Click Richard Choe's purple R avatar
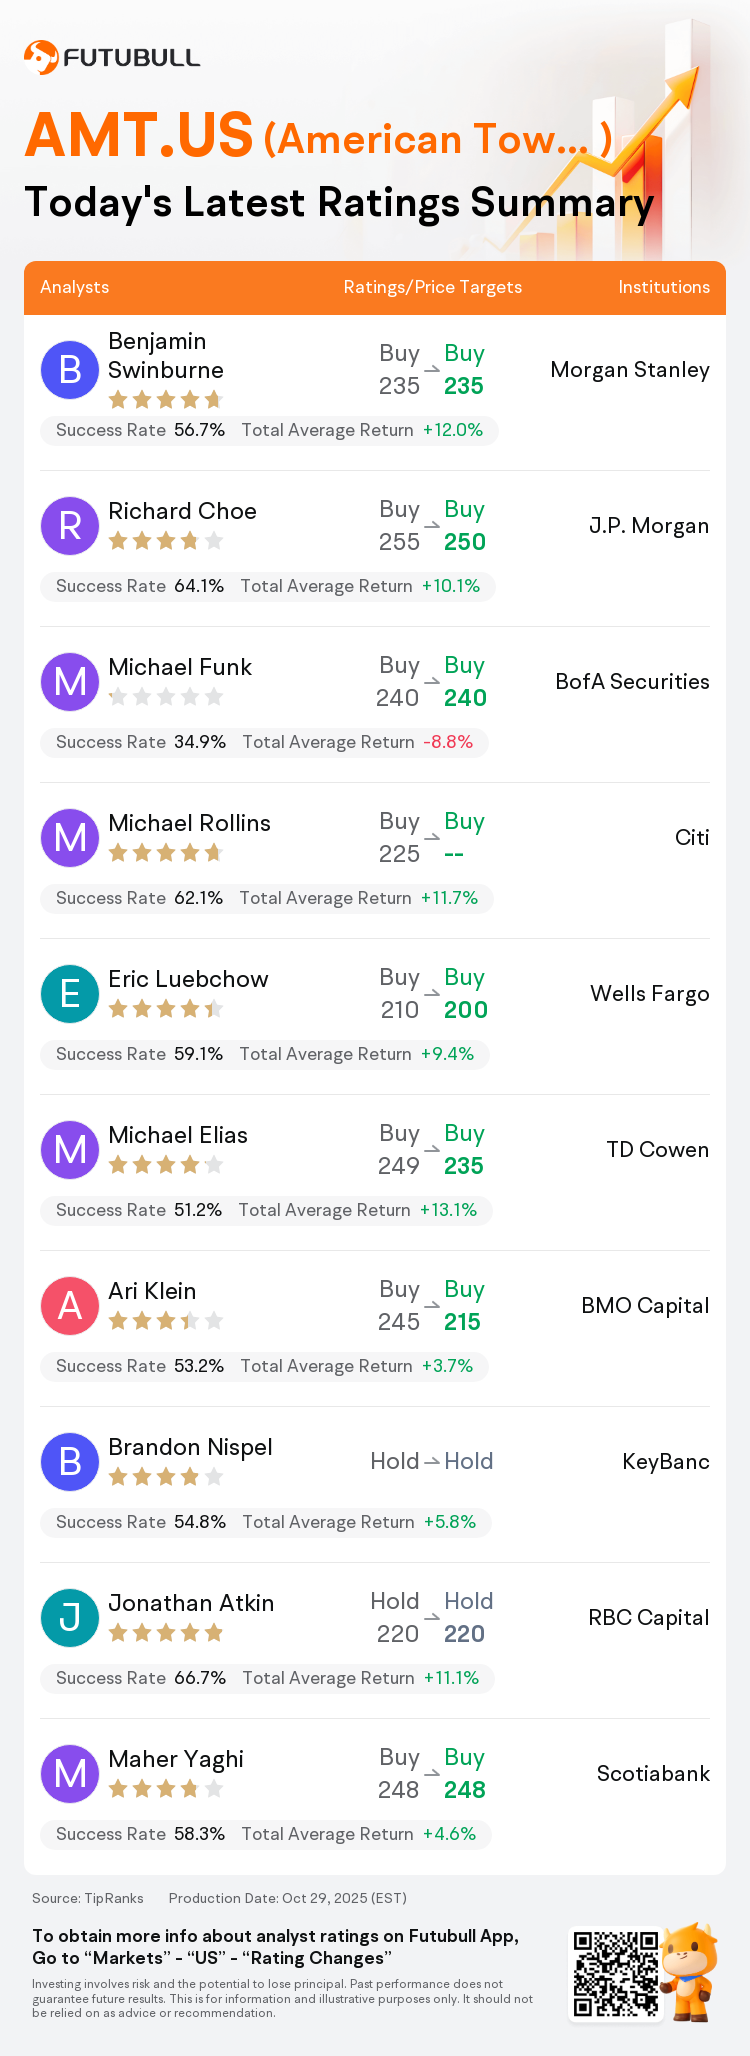The image size is (750, 2056). click(x=70, y=525)
